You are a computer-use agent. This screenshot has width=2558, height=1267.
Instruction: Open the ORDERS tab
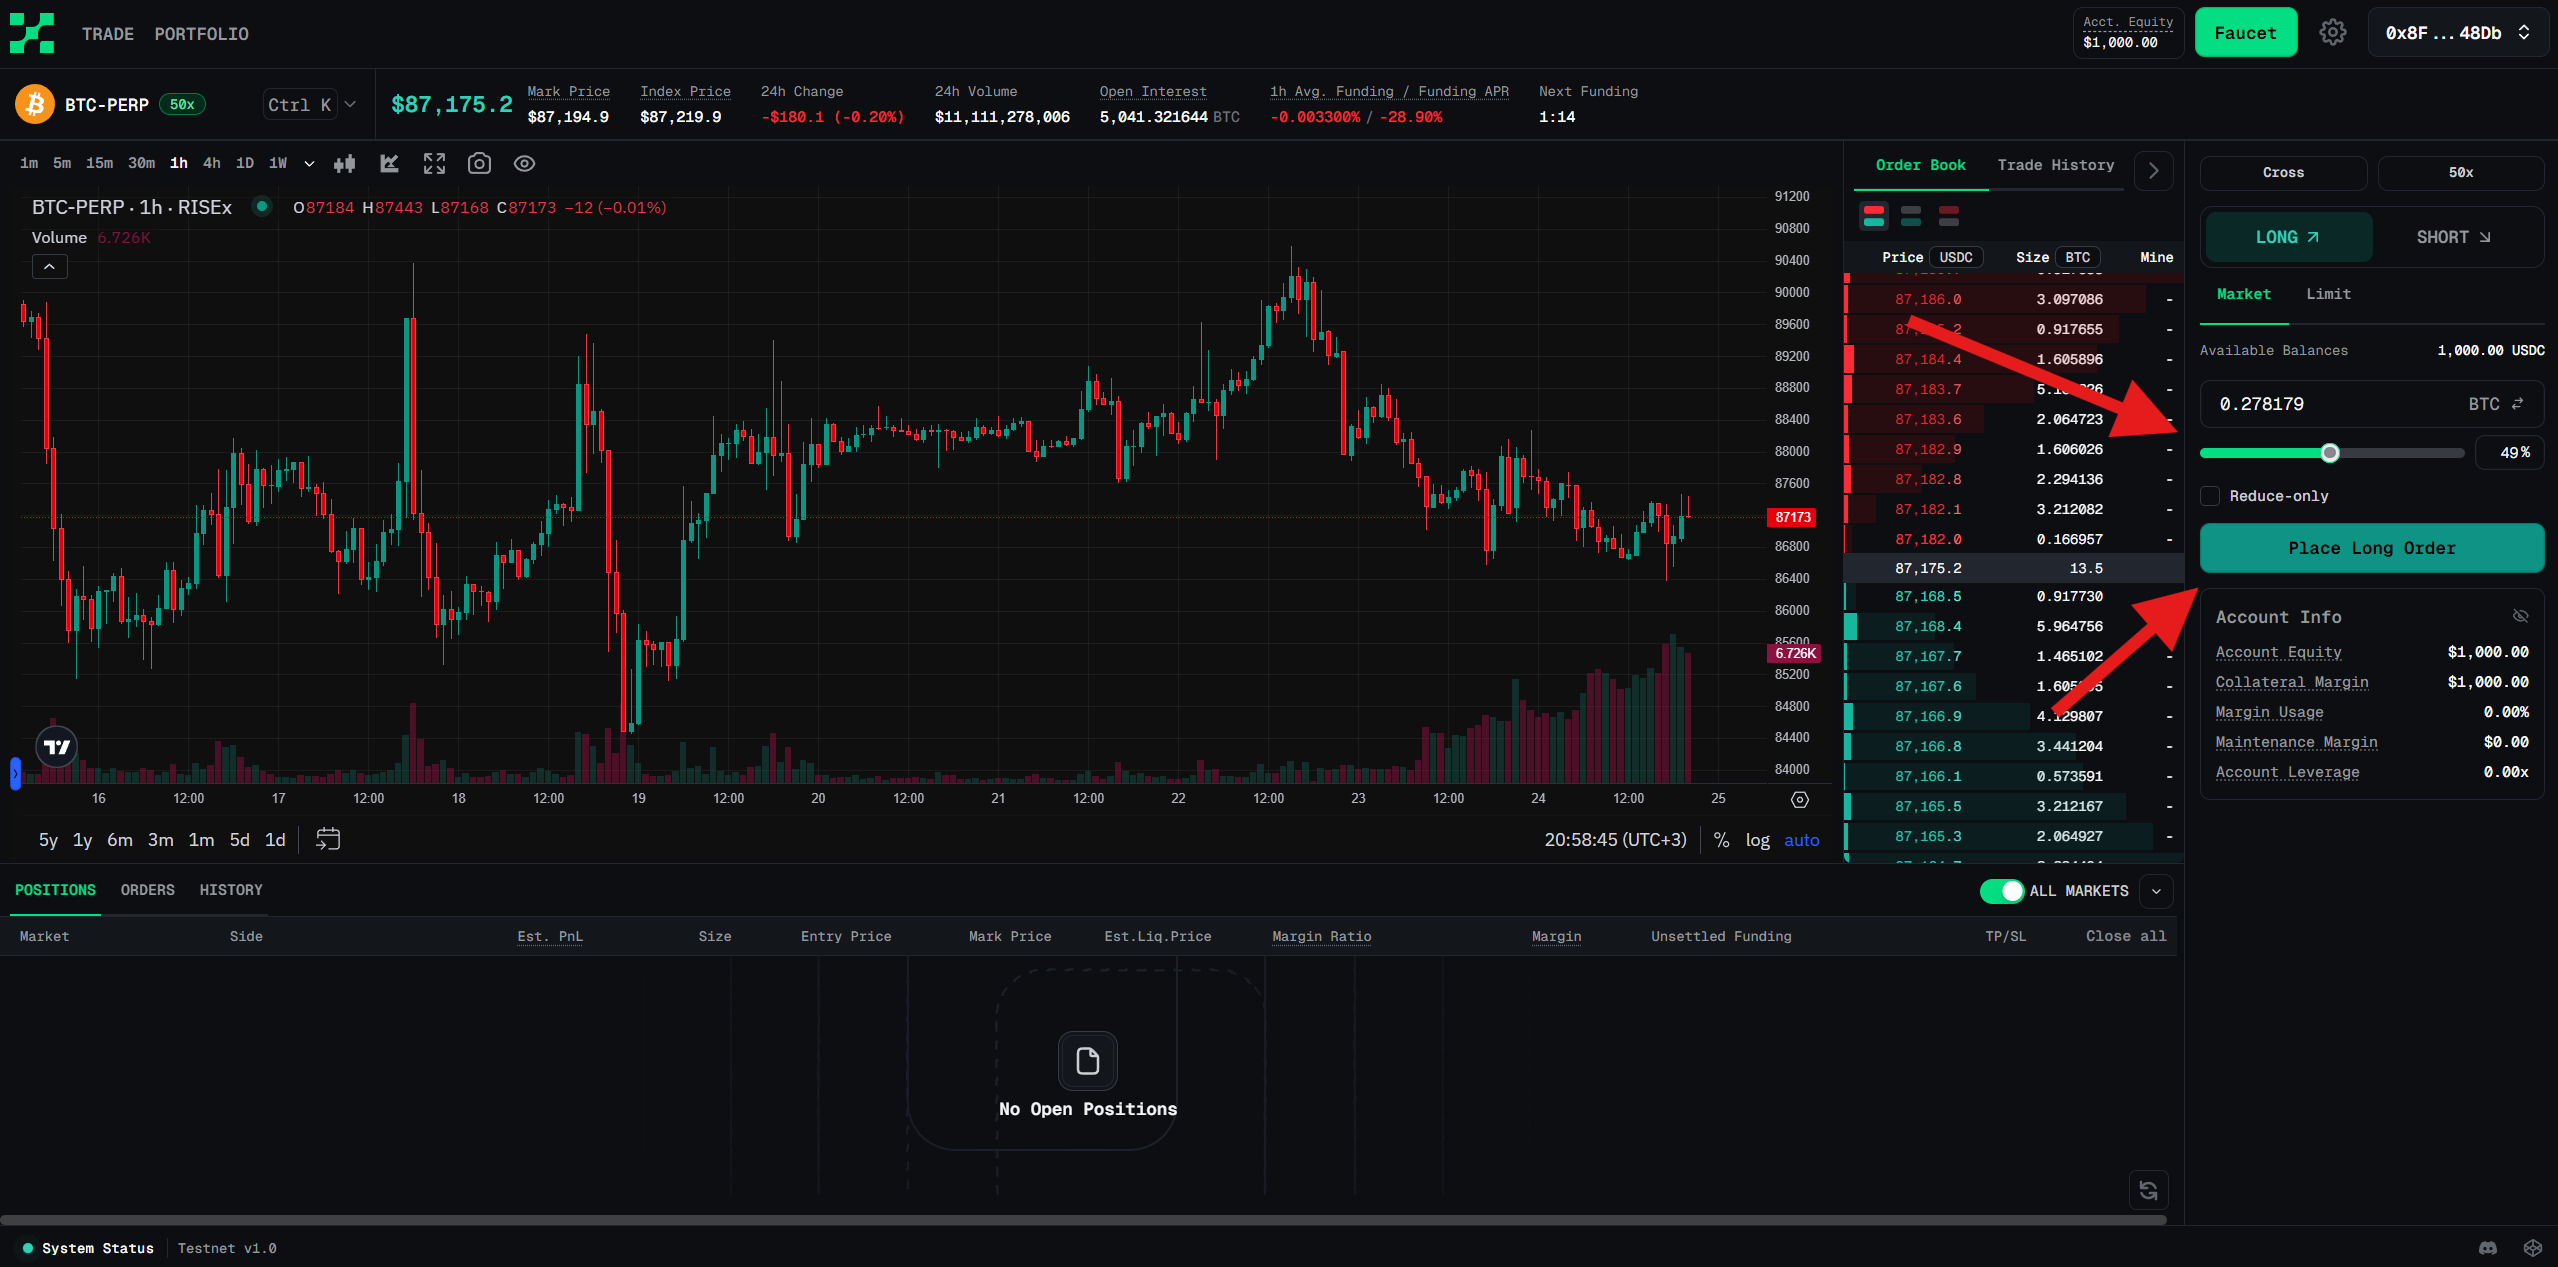click(x=147, y=890)
